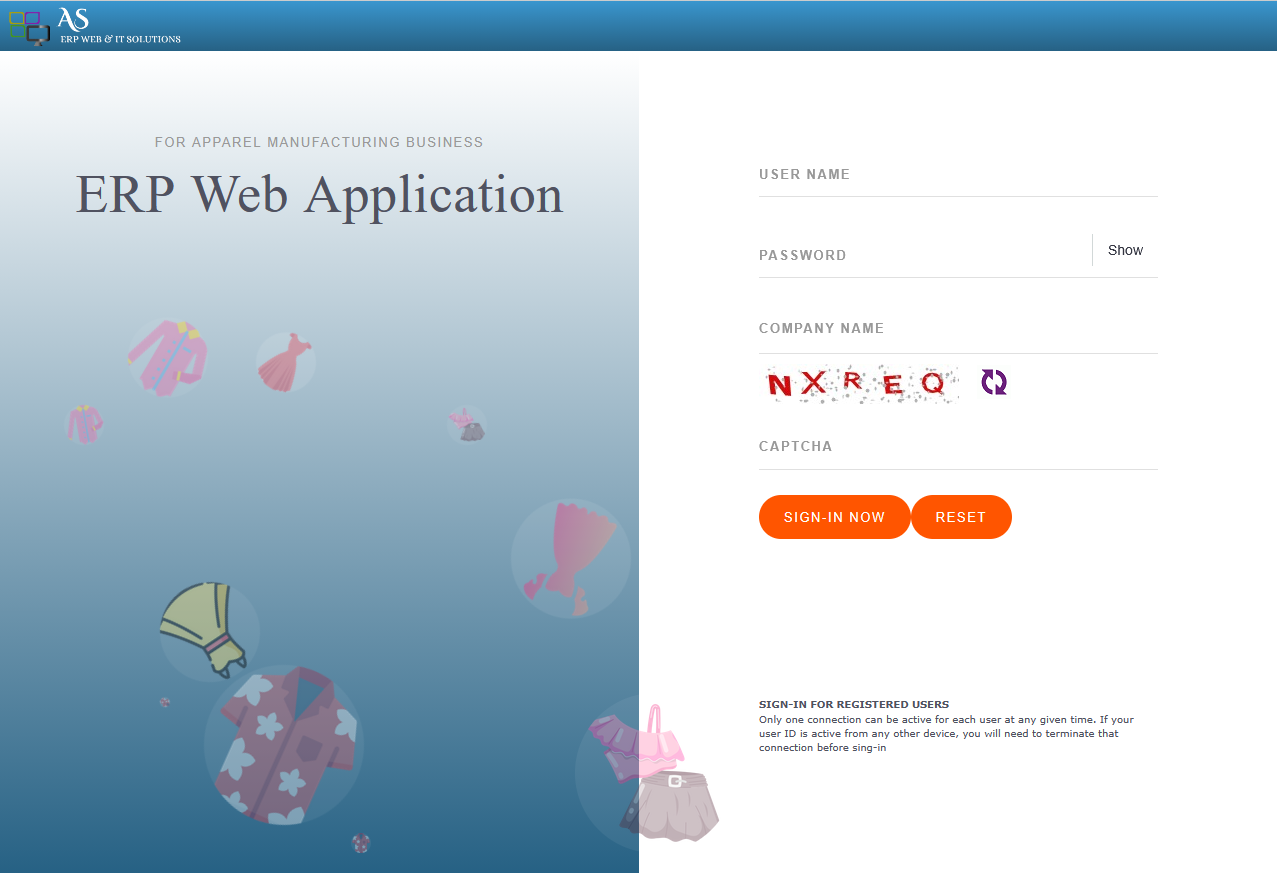Click into the Password field
1277x873 pixels.
coord(922,255)
